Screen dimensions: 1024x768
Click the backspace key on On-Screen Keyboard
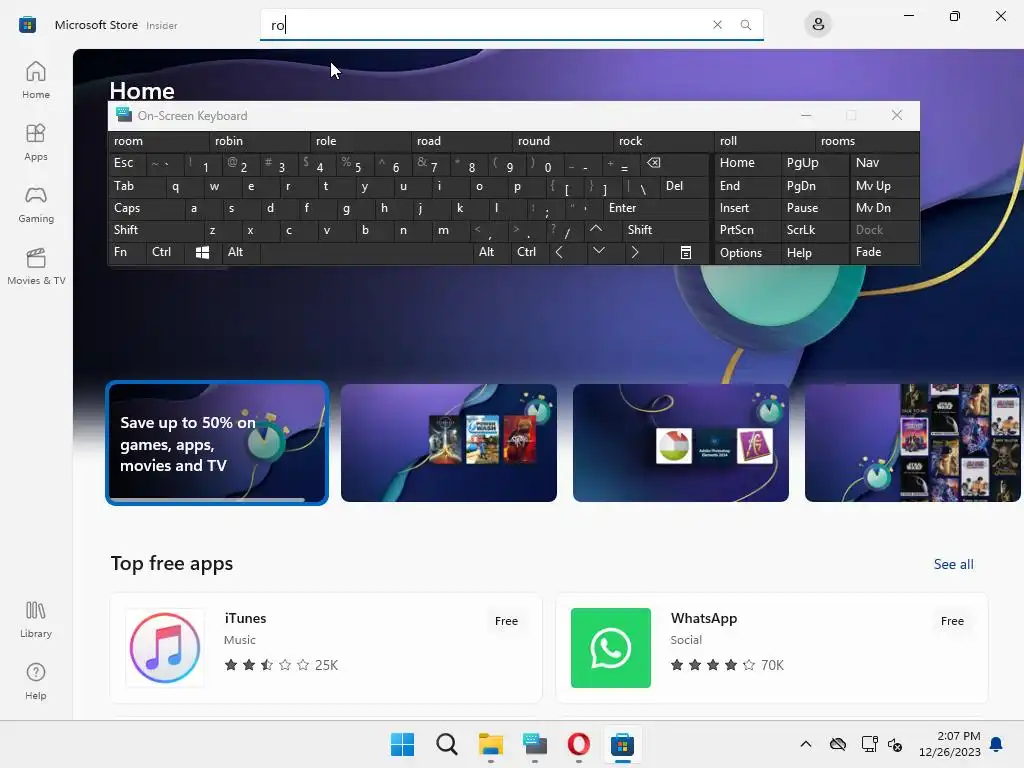coord(654,163)
